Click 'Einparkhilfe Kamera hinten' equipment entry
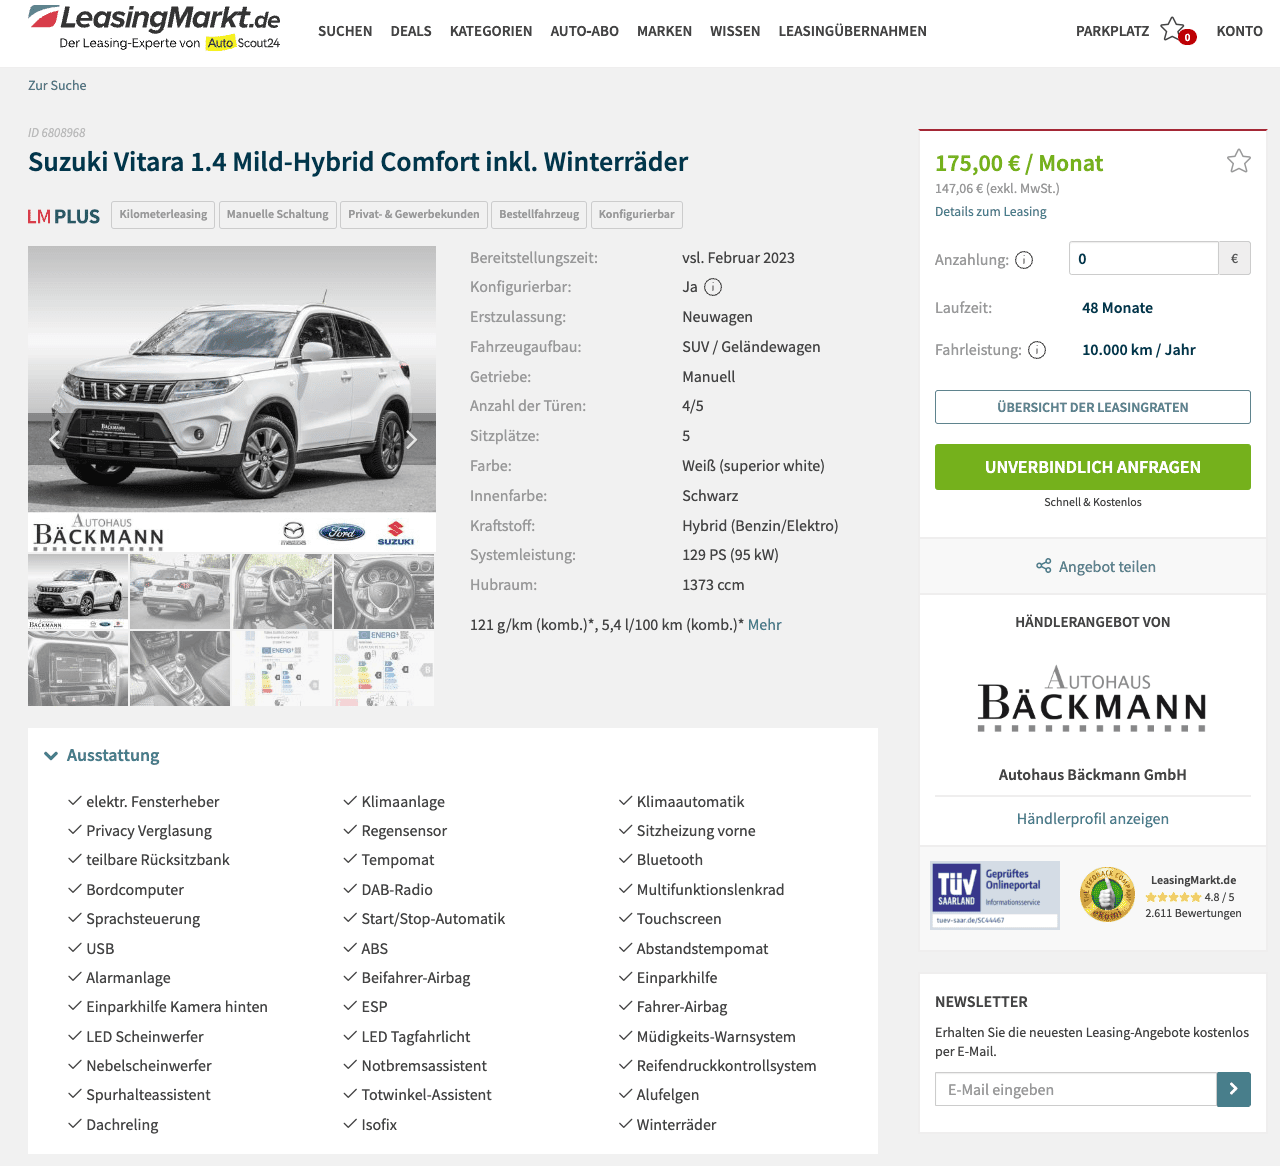The height and width of the screenshot is (1166, 1280). (x=177, y=1007)
